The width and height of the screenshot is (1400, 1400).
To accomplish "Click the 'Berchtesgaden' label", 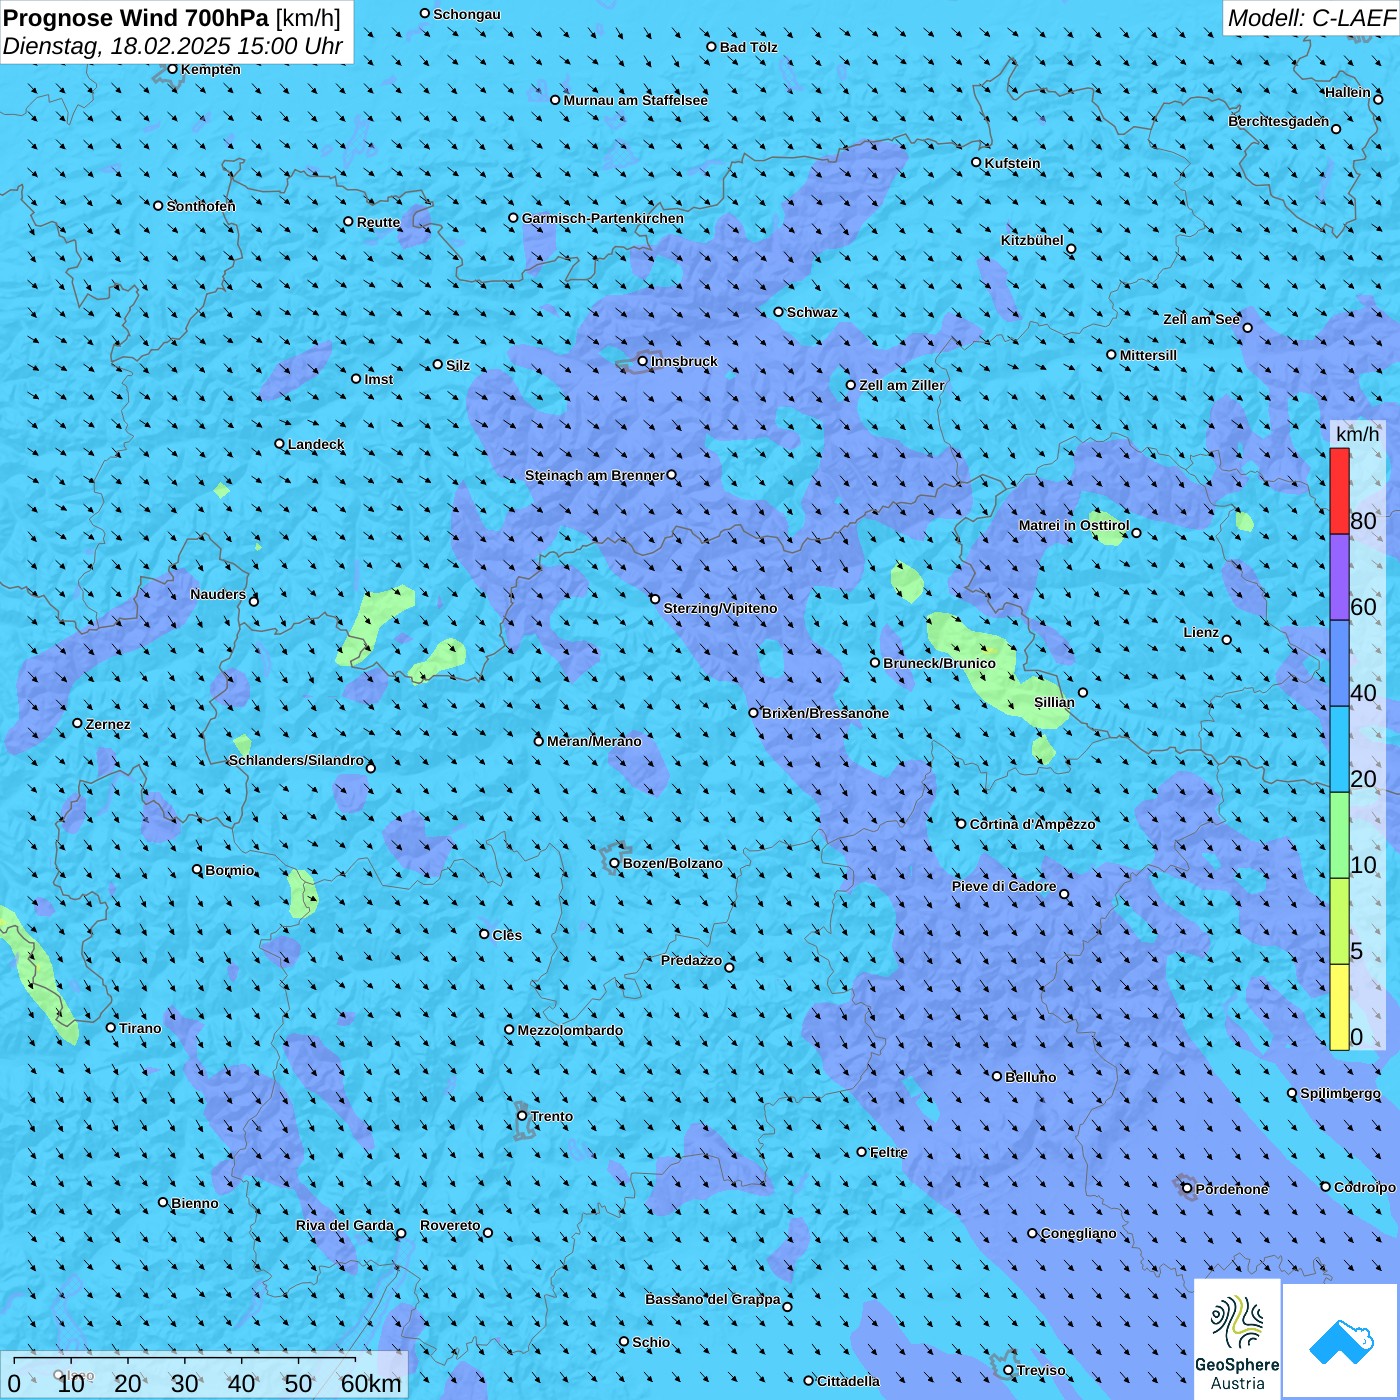I will coord(1279,121).
